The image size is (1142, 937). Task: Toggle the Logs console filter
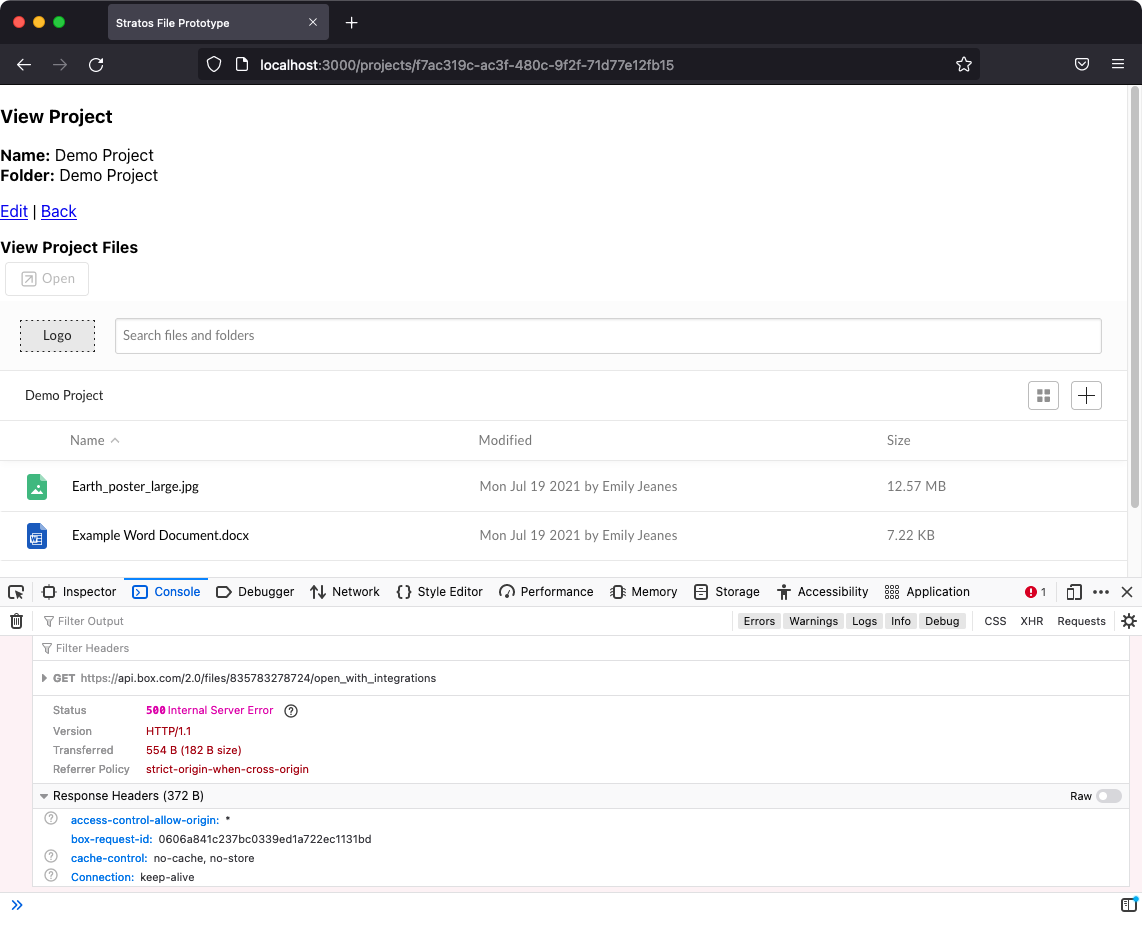point(864,621)
